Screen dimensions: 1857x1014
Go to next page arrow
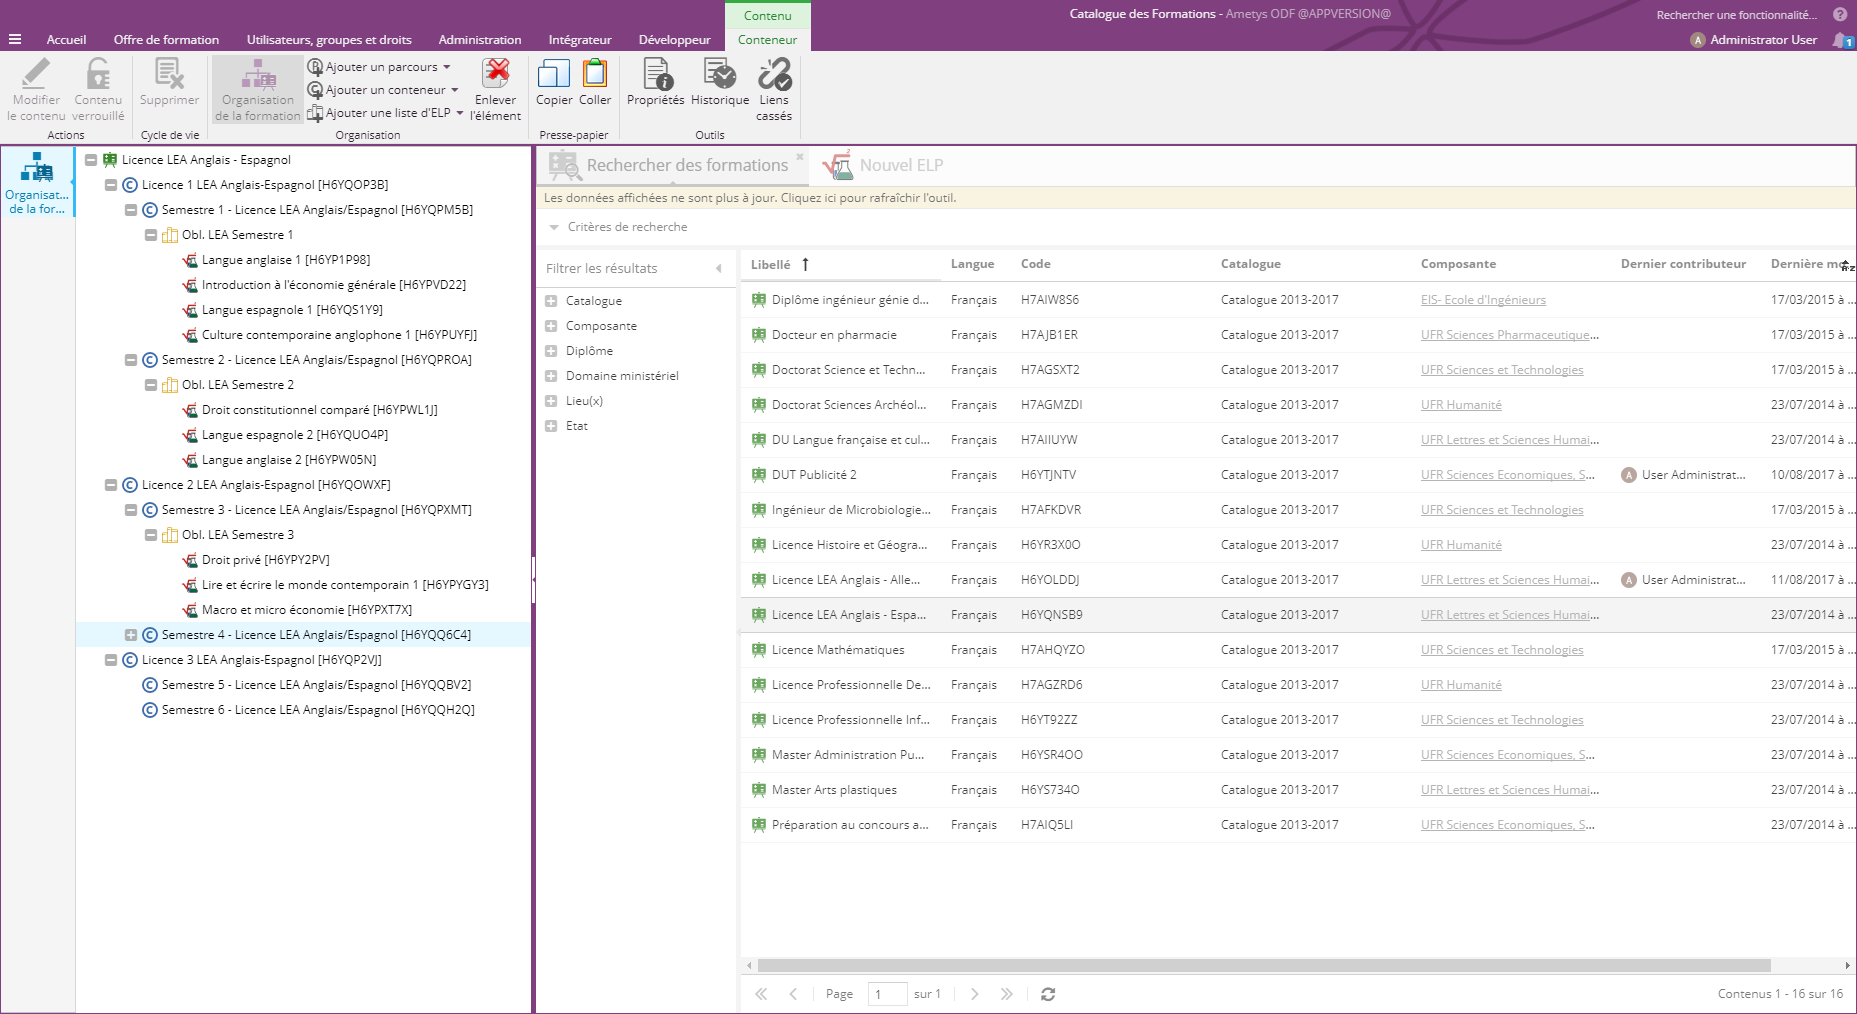coord(975,994)
